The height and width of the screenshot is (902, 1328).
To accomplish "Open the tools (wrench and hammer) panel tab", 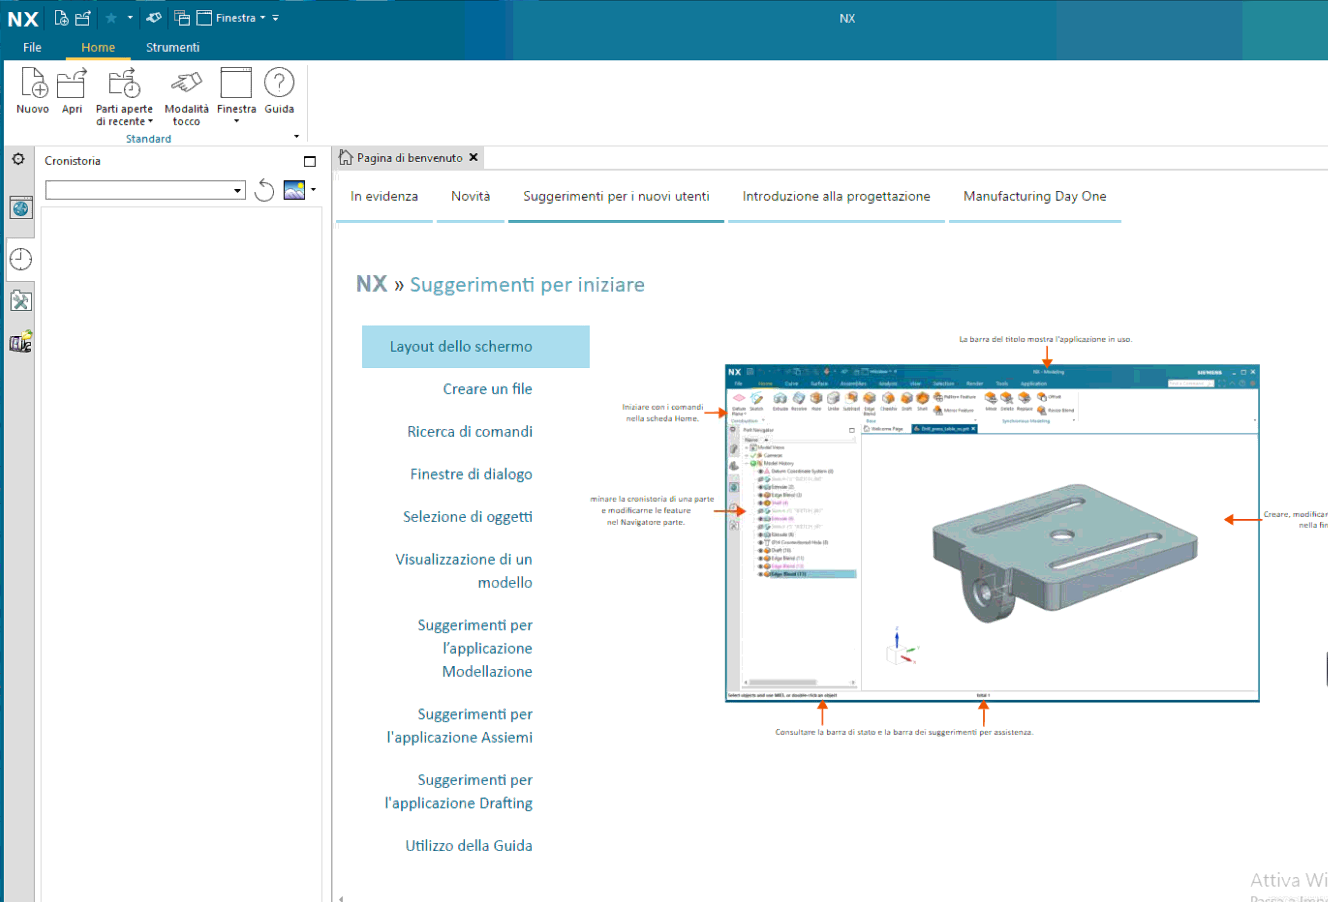I will 21,301.
